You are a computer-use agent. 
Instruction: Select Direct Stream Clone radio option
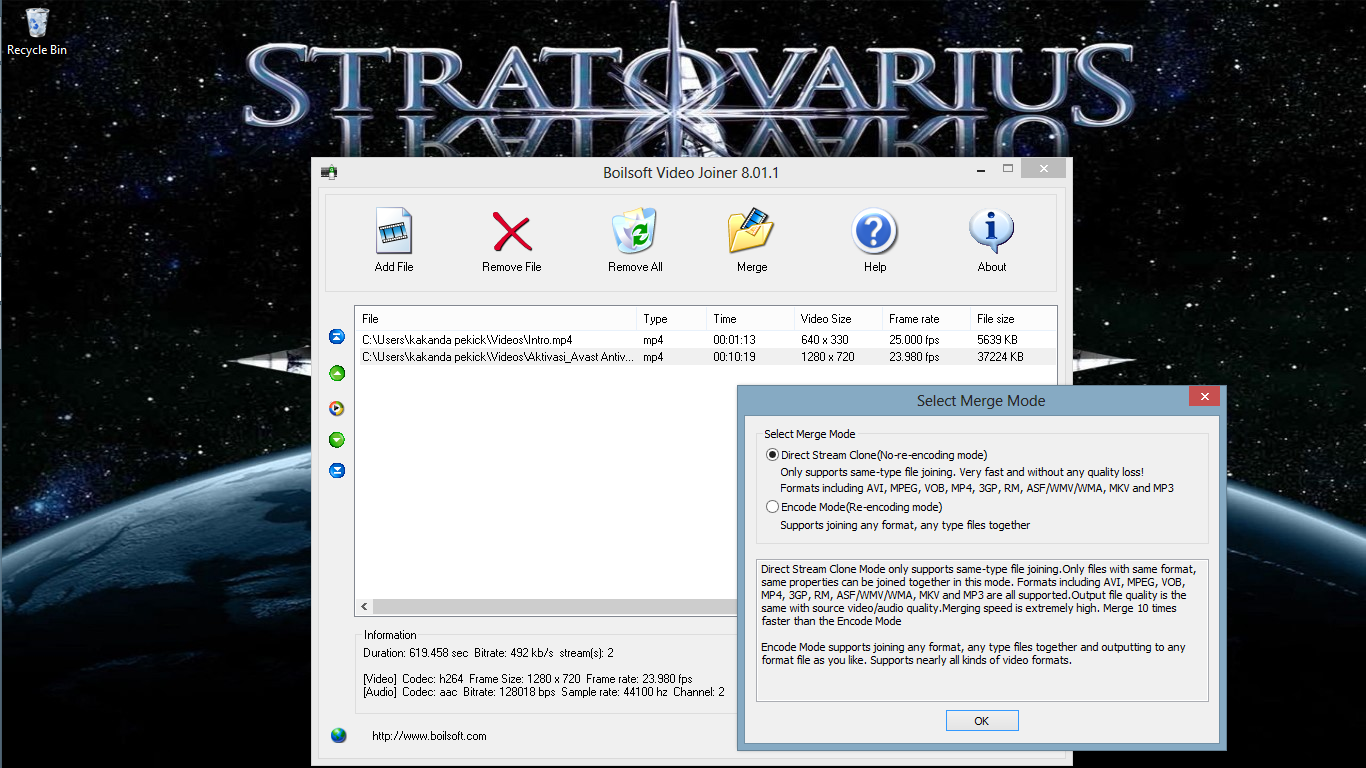772,455
